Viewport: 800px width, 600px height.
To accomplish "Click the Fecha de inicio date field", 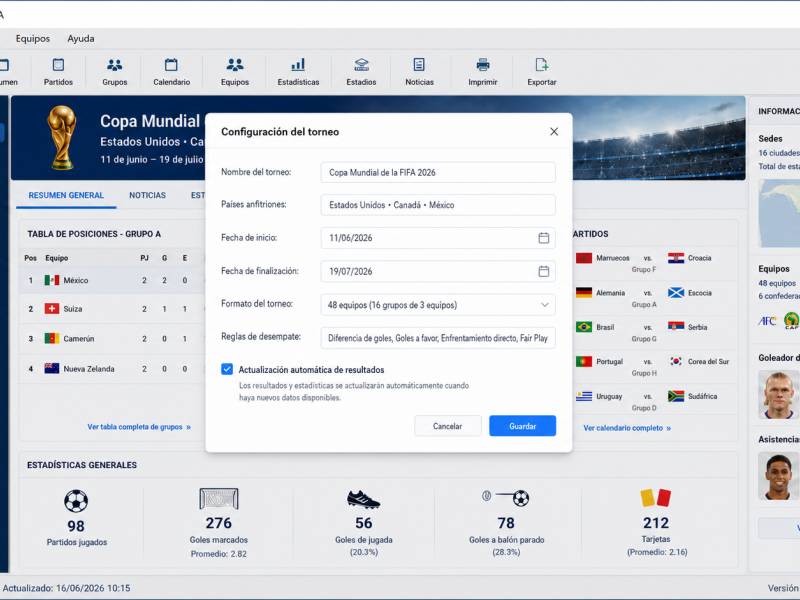I will coord(438,238).
